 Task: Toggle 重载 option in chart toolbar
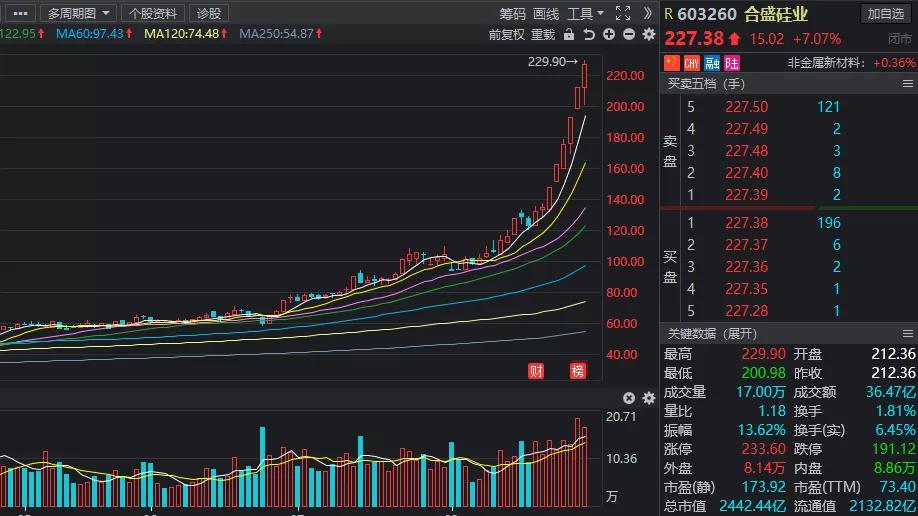(x=543, y=35)
